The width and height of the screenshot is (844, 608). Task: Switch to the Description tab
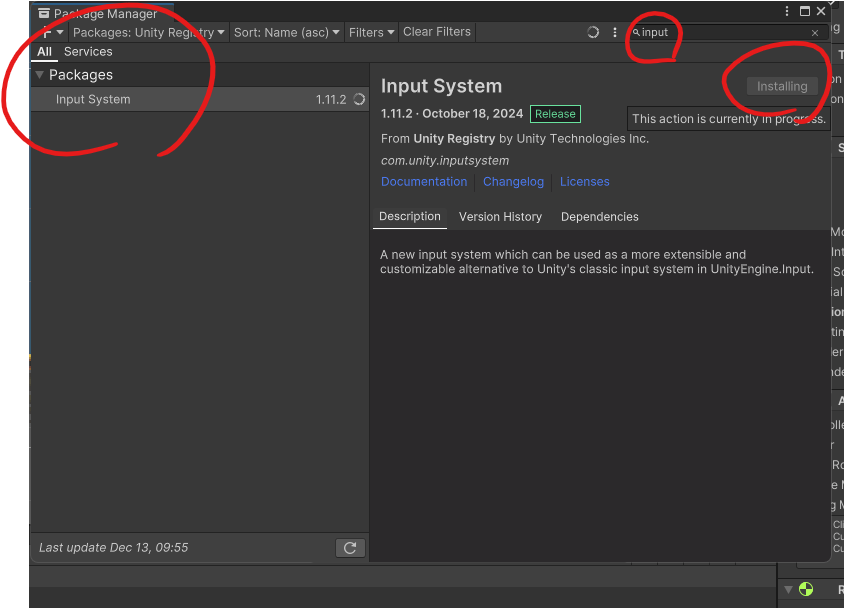click(x=410, y=217)
